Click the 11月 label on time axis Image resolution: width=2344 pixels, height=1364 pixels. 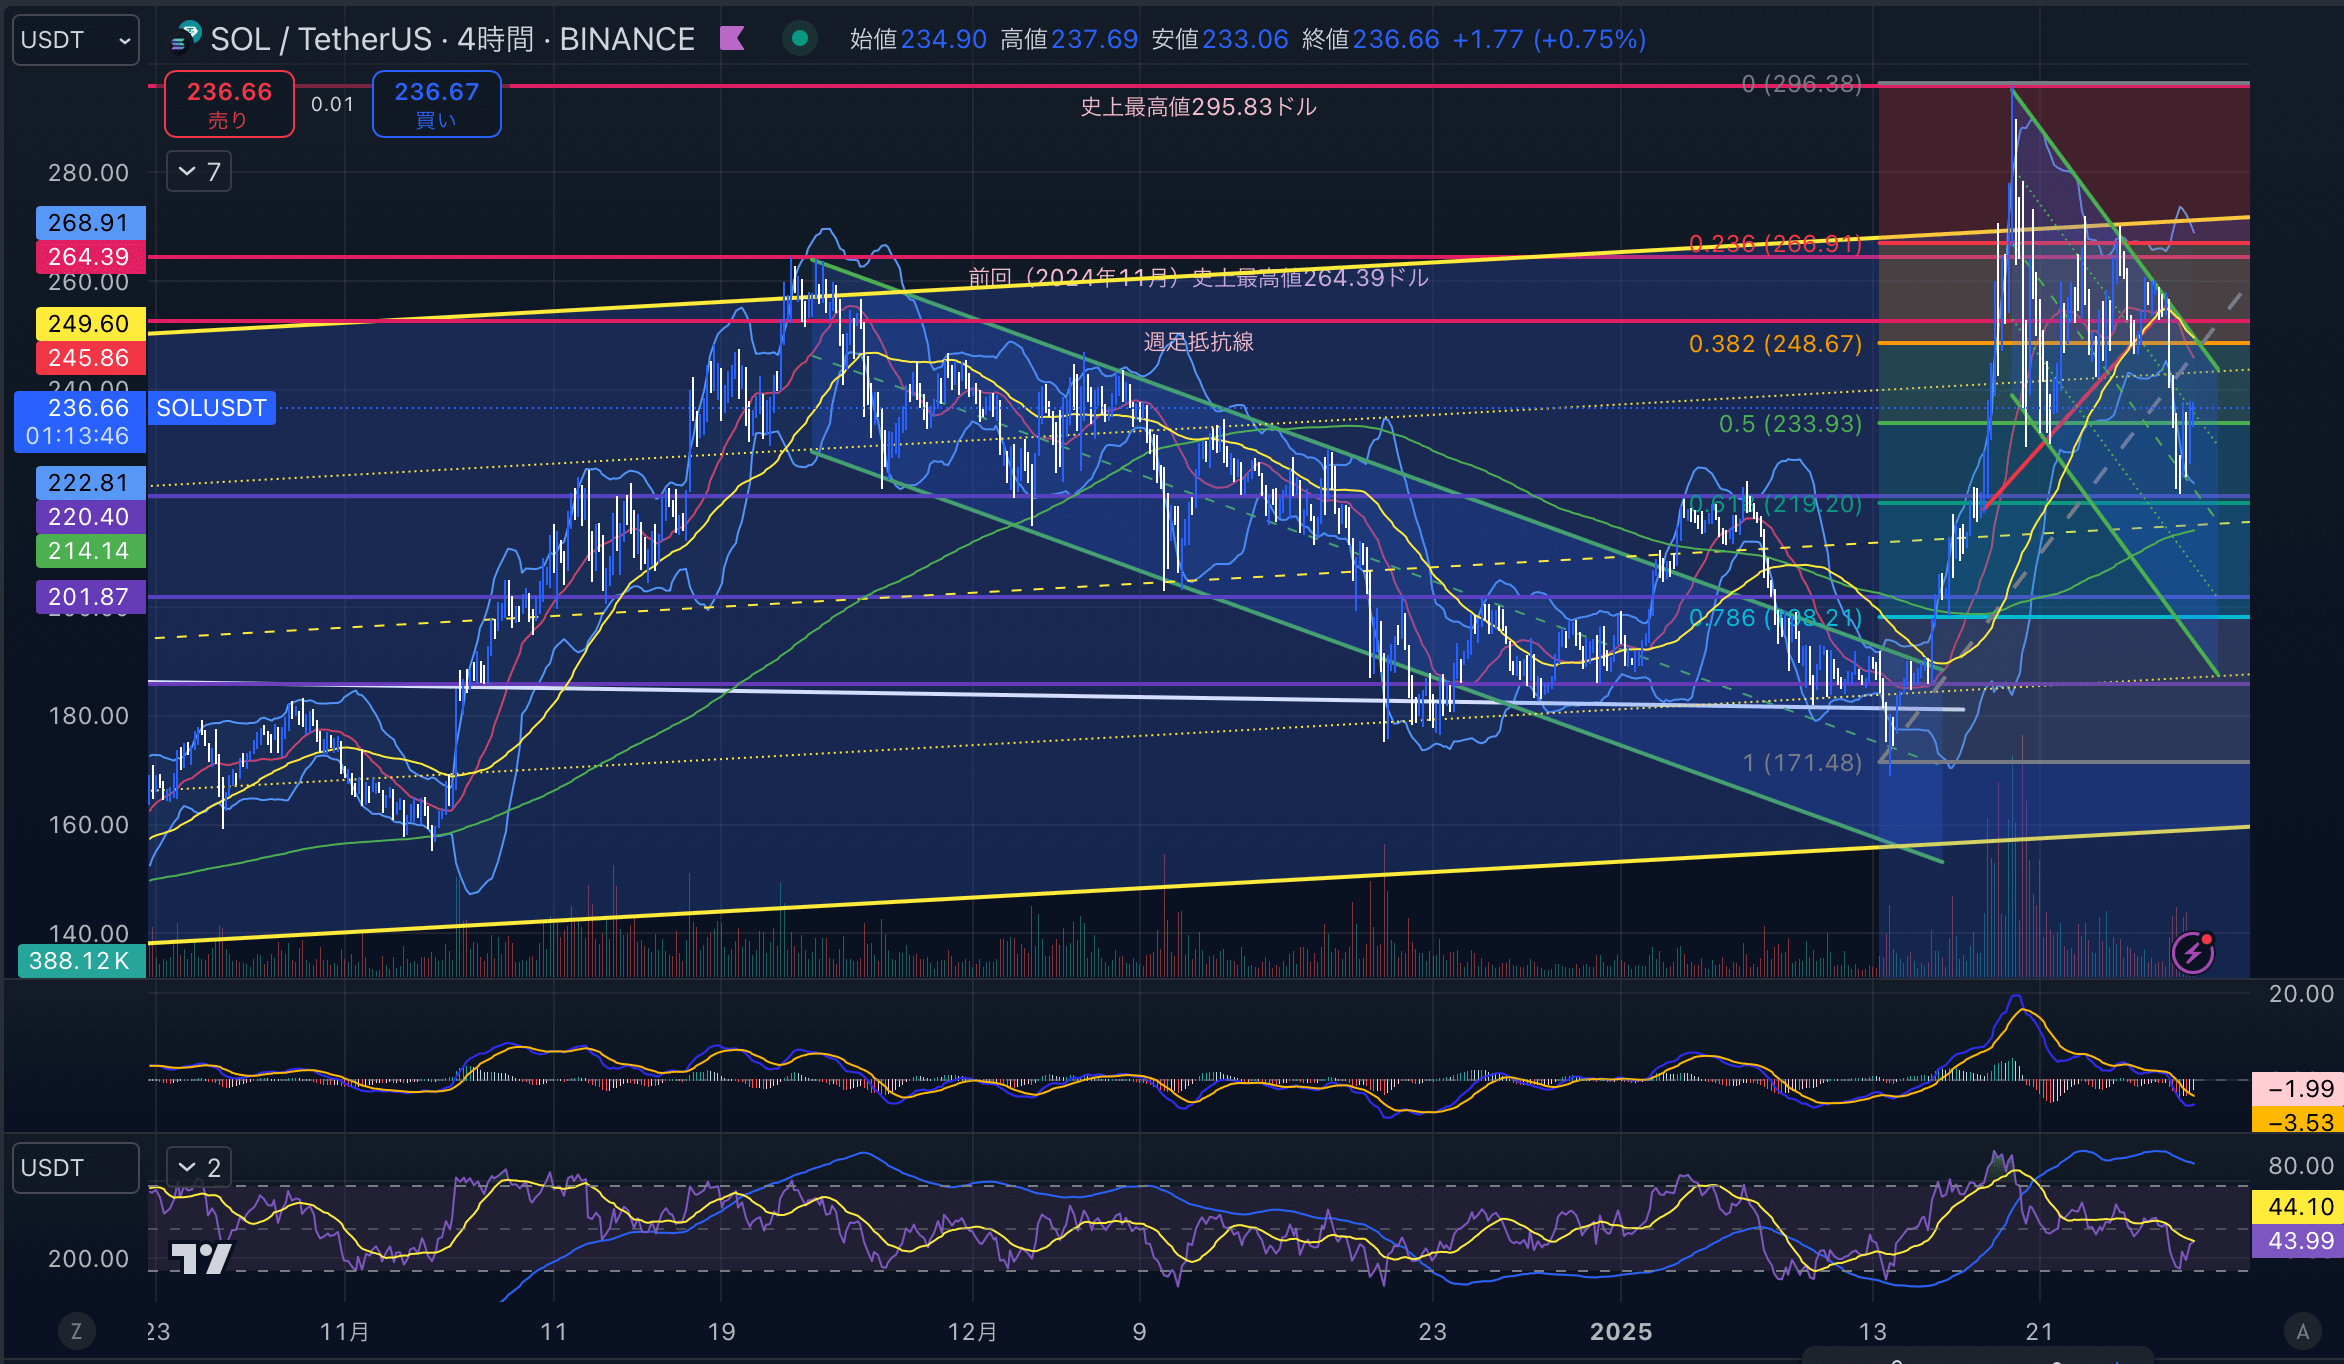(x=345, y=1332)
